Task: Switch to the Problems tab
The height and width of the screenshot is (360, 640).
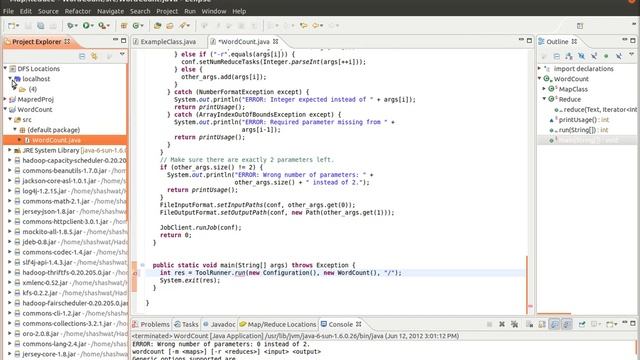Action: tap(151, 324)
